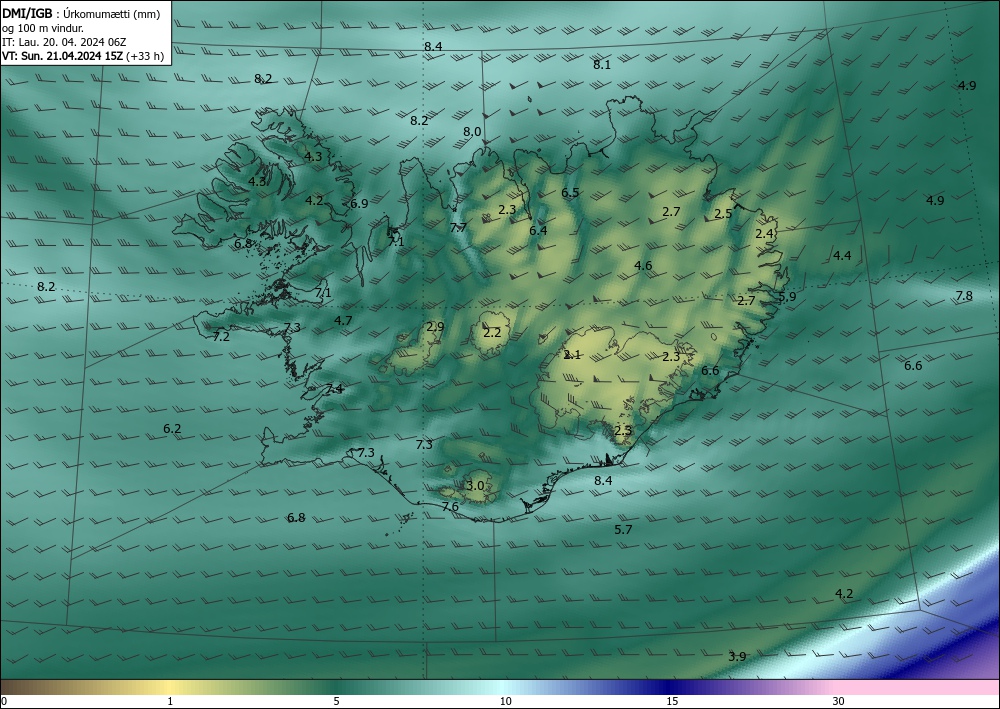This screenshot has height=709, width=1000.
Task: Click the '(+33 h)' forecast offset text
Action: pos(145,56)
